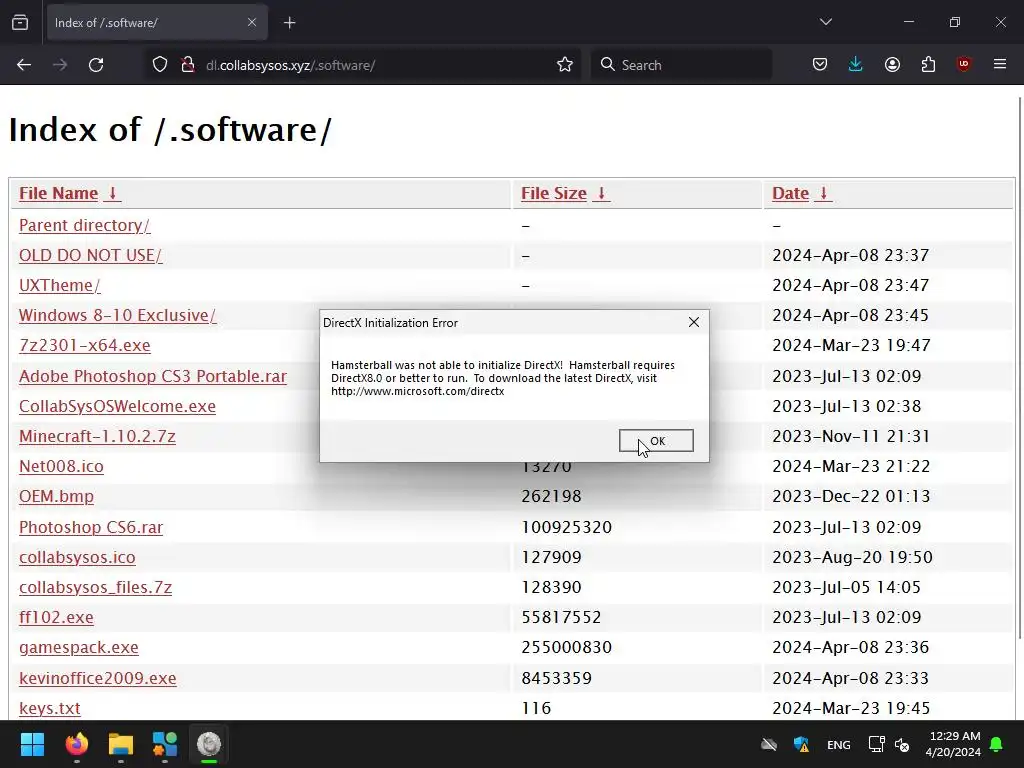Select Hamsterball app in taskbar
Viewport: 1024px width, 768px height.
coord(209,744)
